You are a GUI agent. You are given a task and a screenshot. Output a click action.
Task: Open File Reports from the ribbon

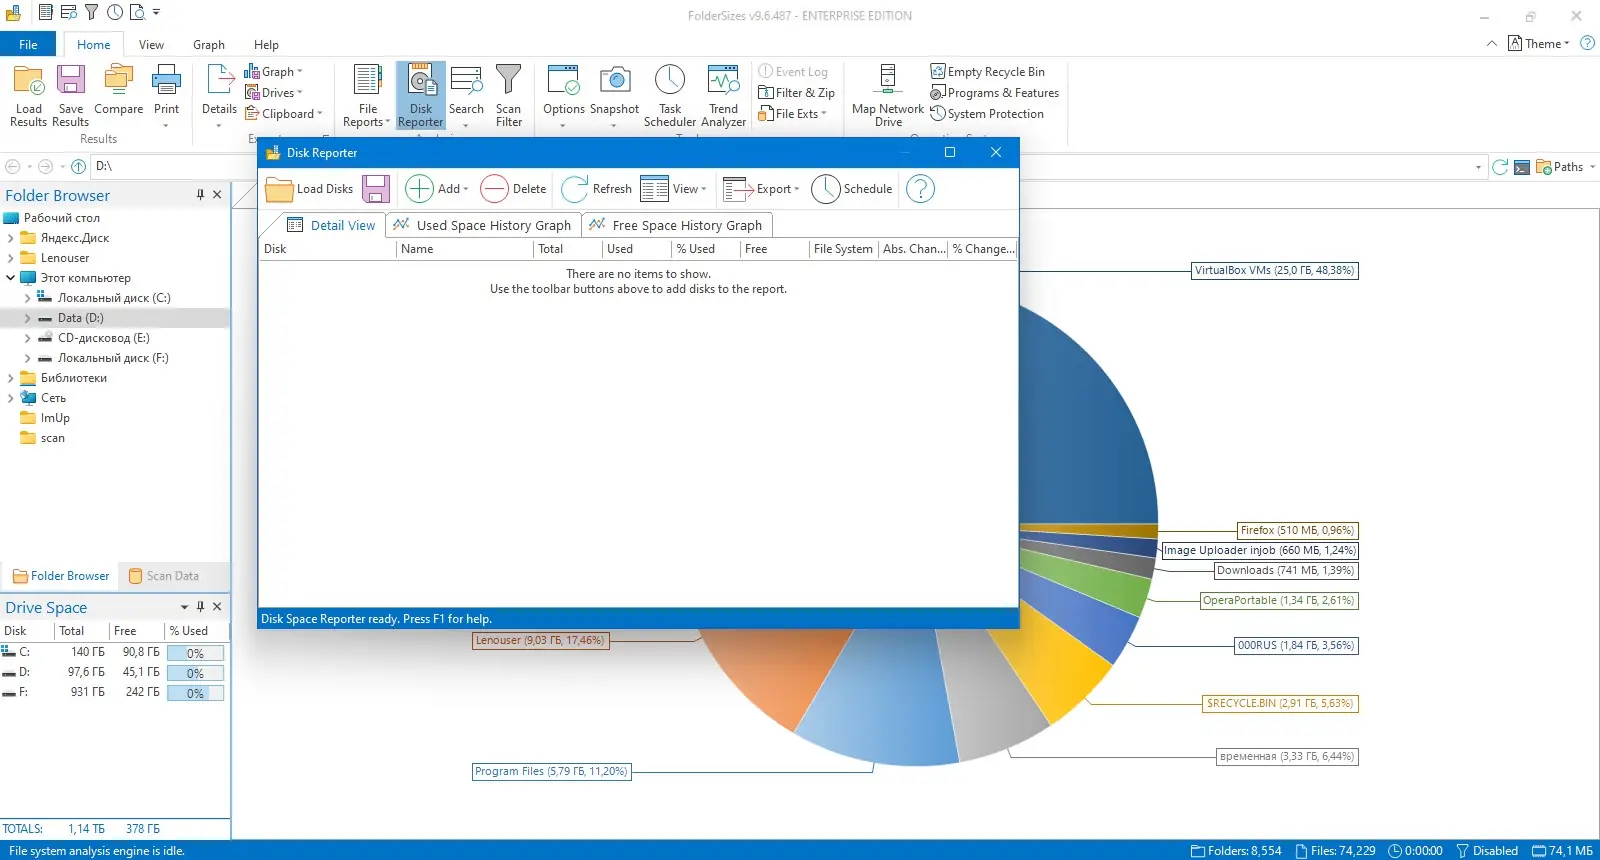(x=367, y=95)
